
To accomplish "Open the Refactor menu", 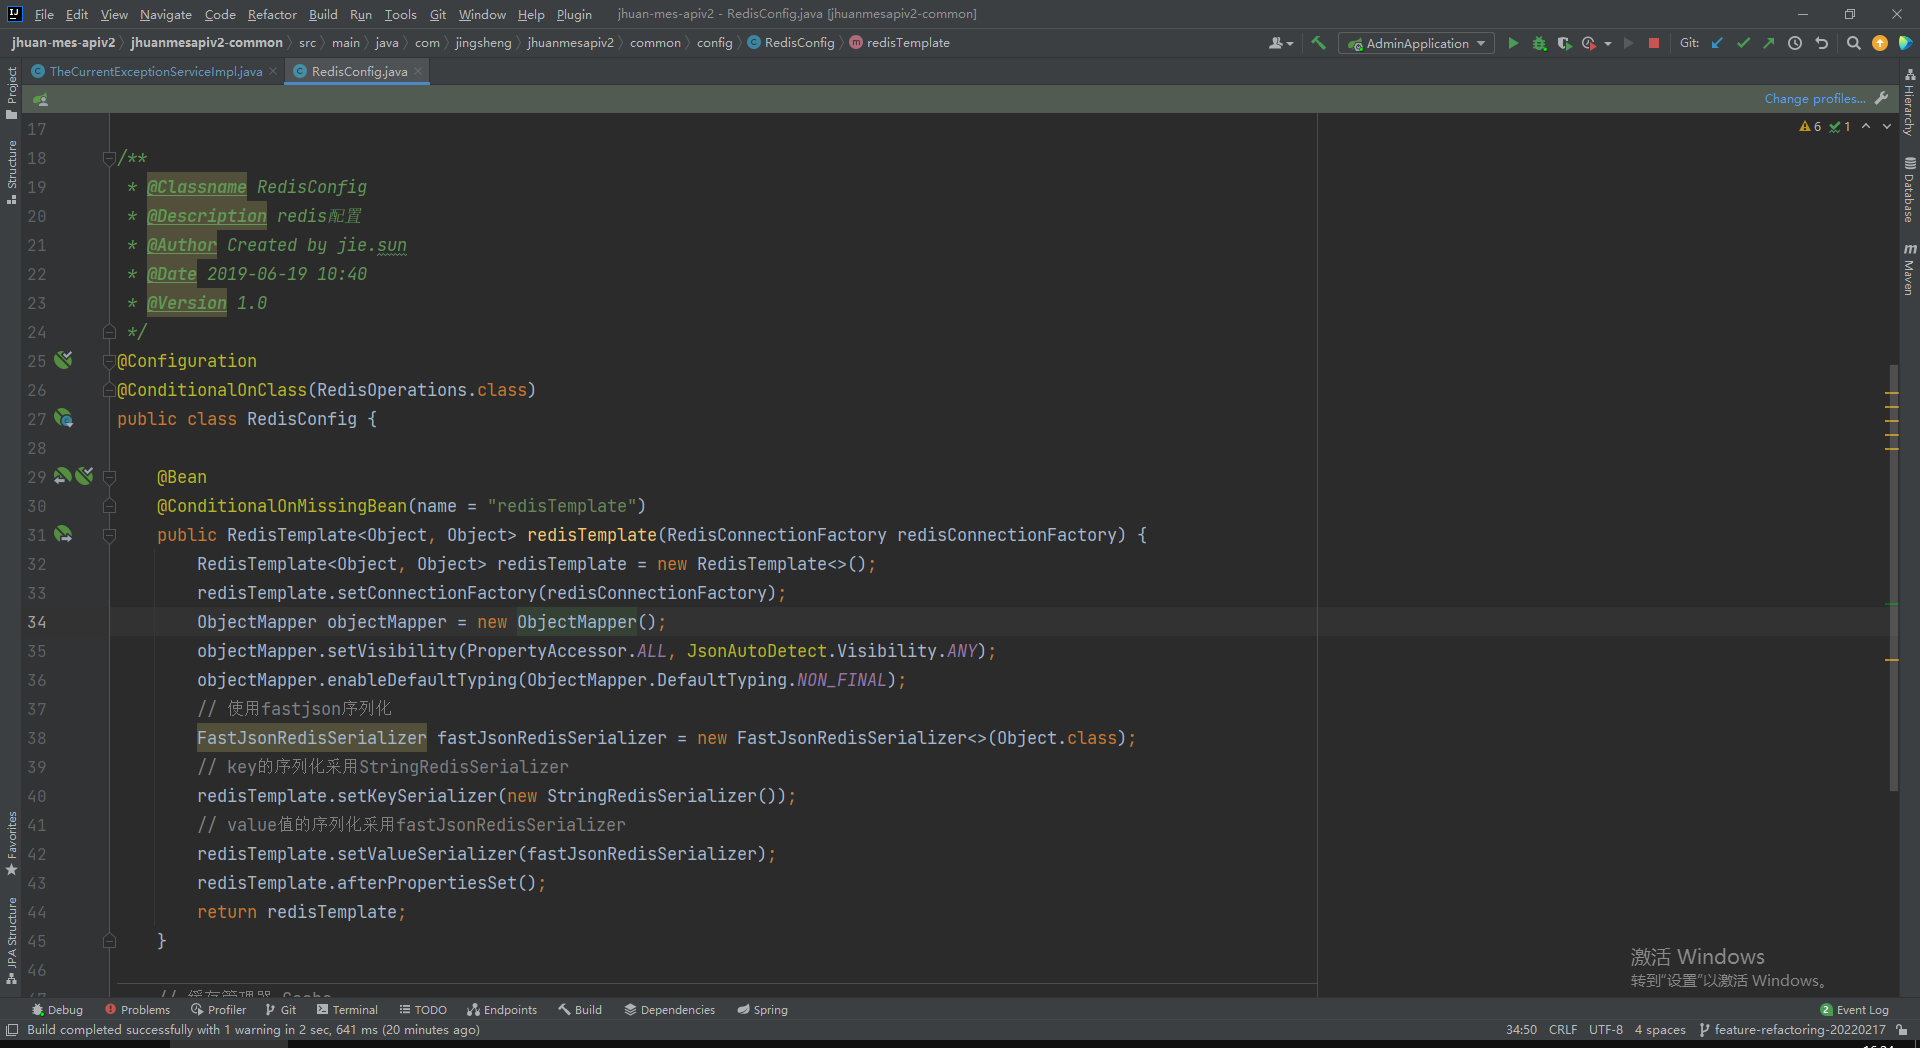I will (272, 14).
